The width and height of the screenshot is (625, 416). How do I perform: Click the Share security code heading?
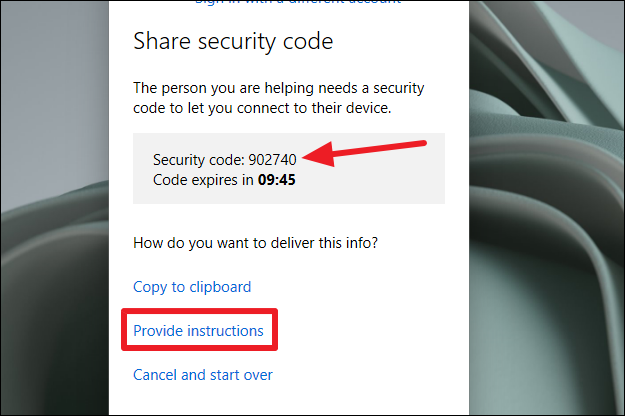tap(233, 41)
